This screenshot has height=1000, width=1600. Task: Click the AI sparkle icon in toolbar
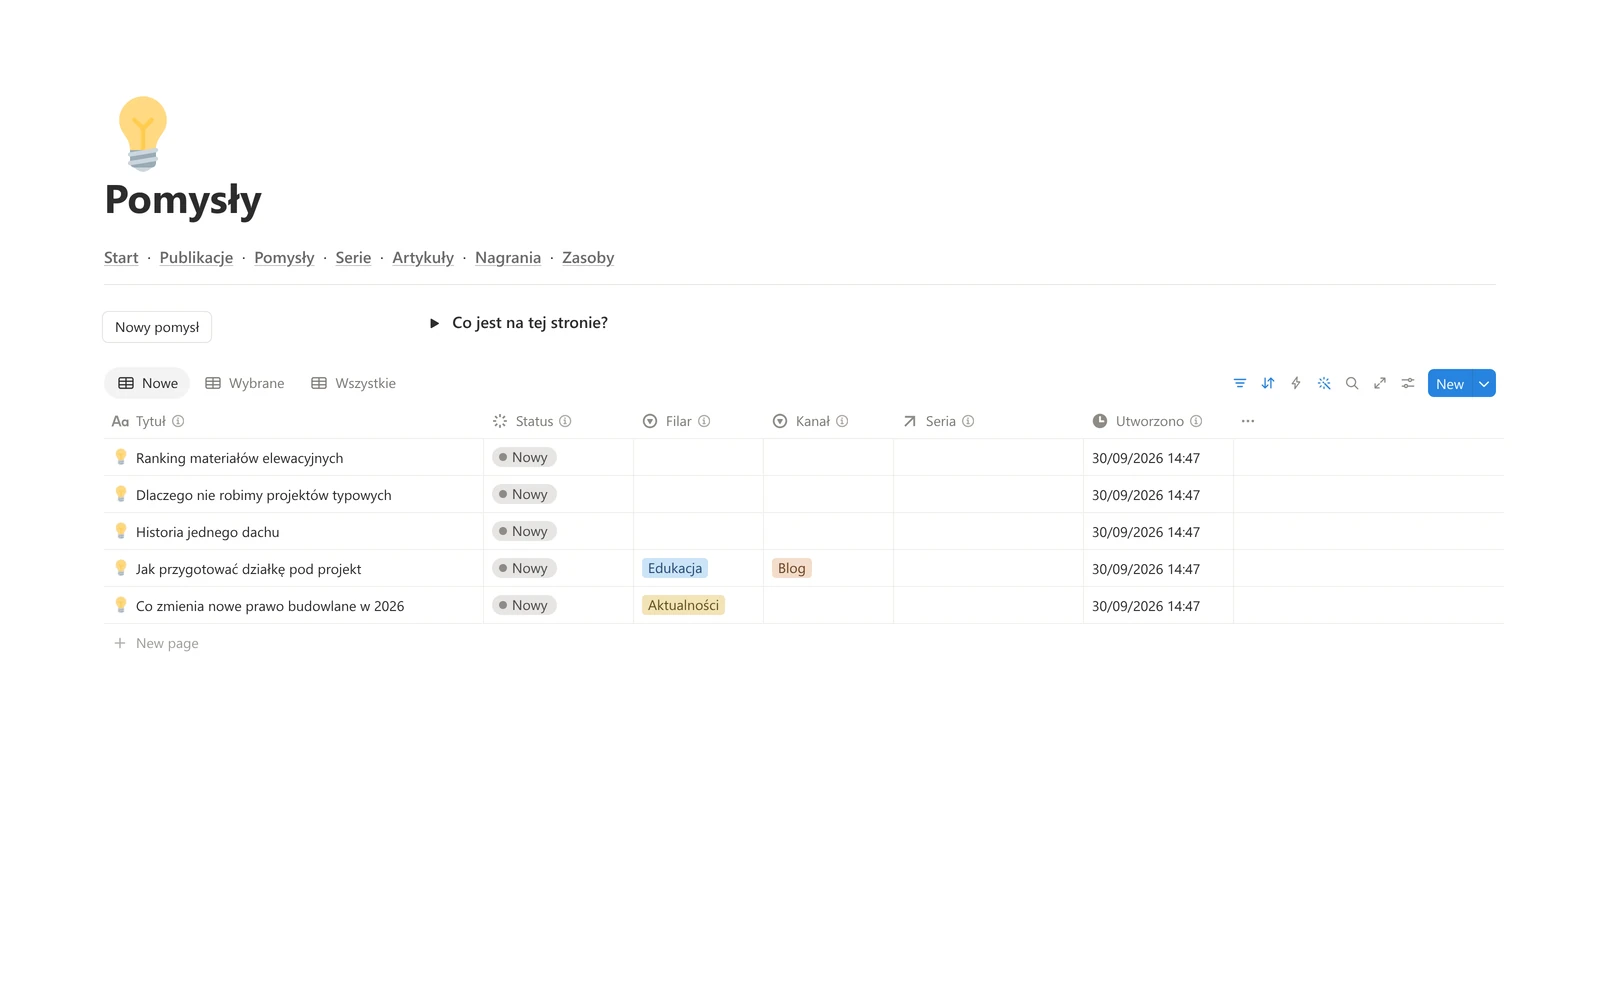point(1324,383)
